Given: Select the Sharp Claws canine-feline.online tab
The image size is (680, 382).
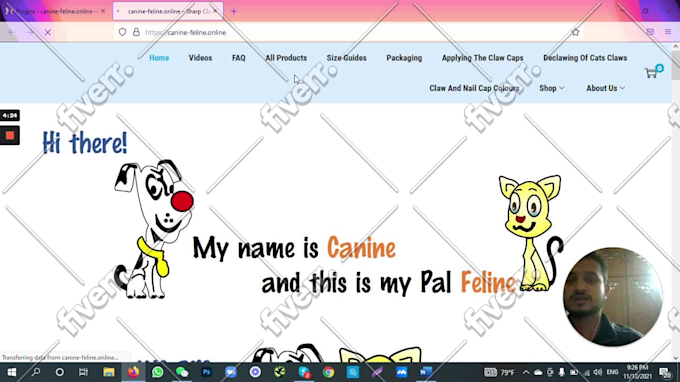Looking at the screenshot, I should (x=168, y=11).
